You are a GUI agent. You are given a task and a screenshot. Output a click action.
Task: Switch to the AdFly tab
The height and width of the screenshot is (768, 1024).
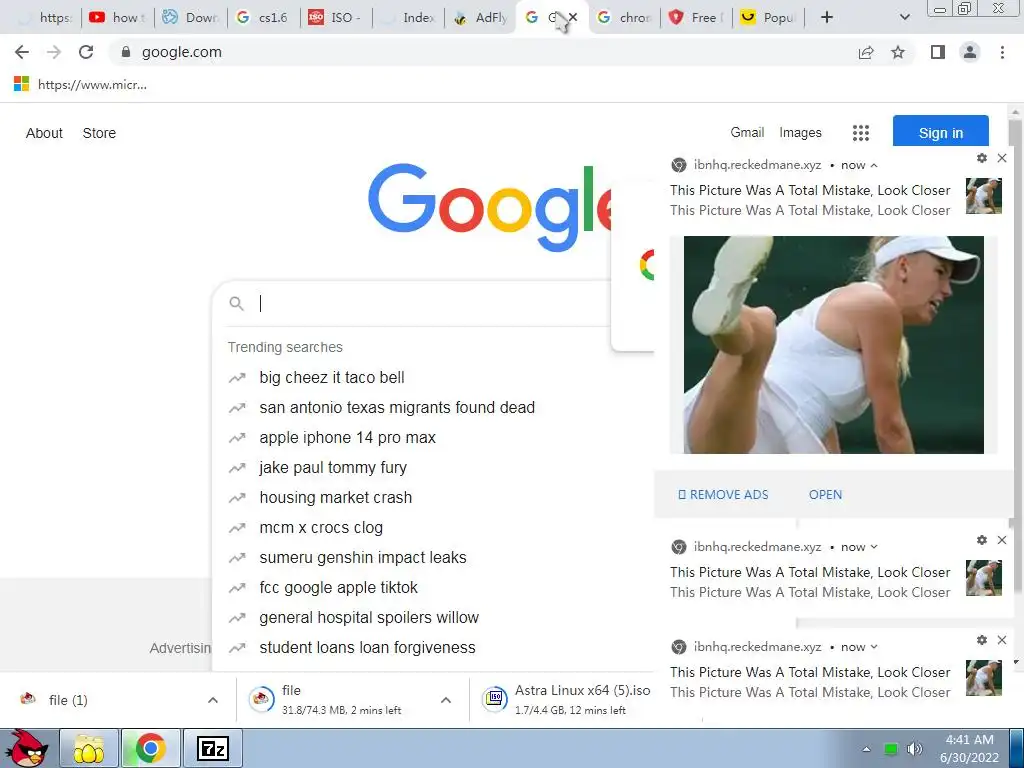click(x=481, y=18)
